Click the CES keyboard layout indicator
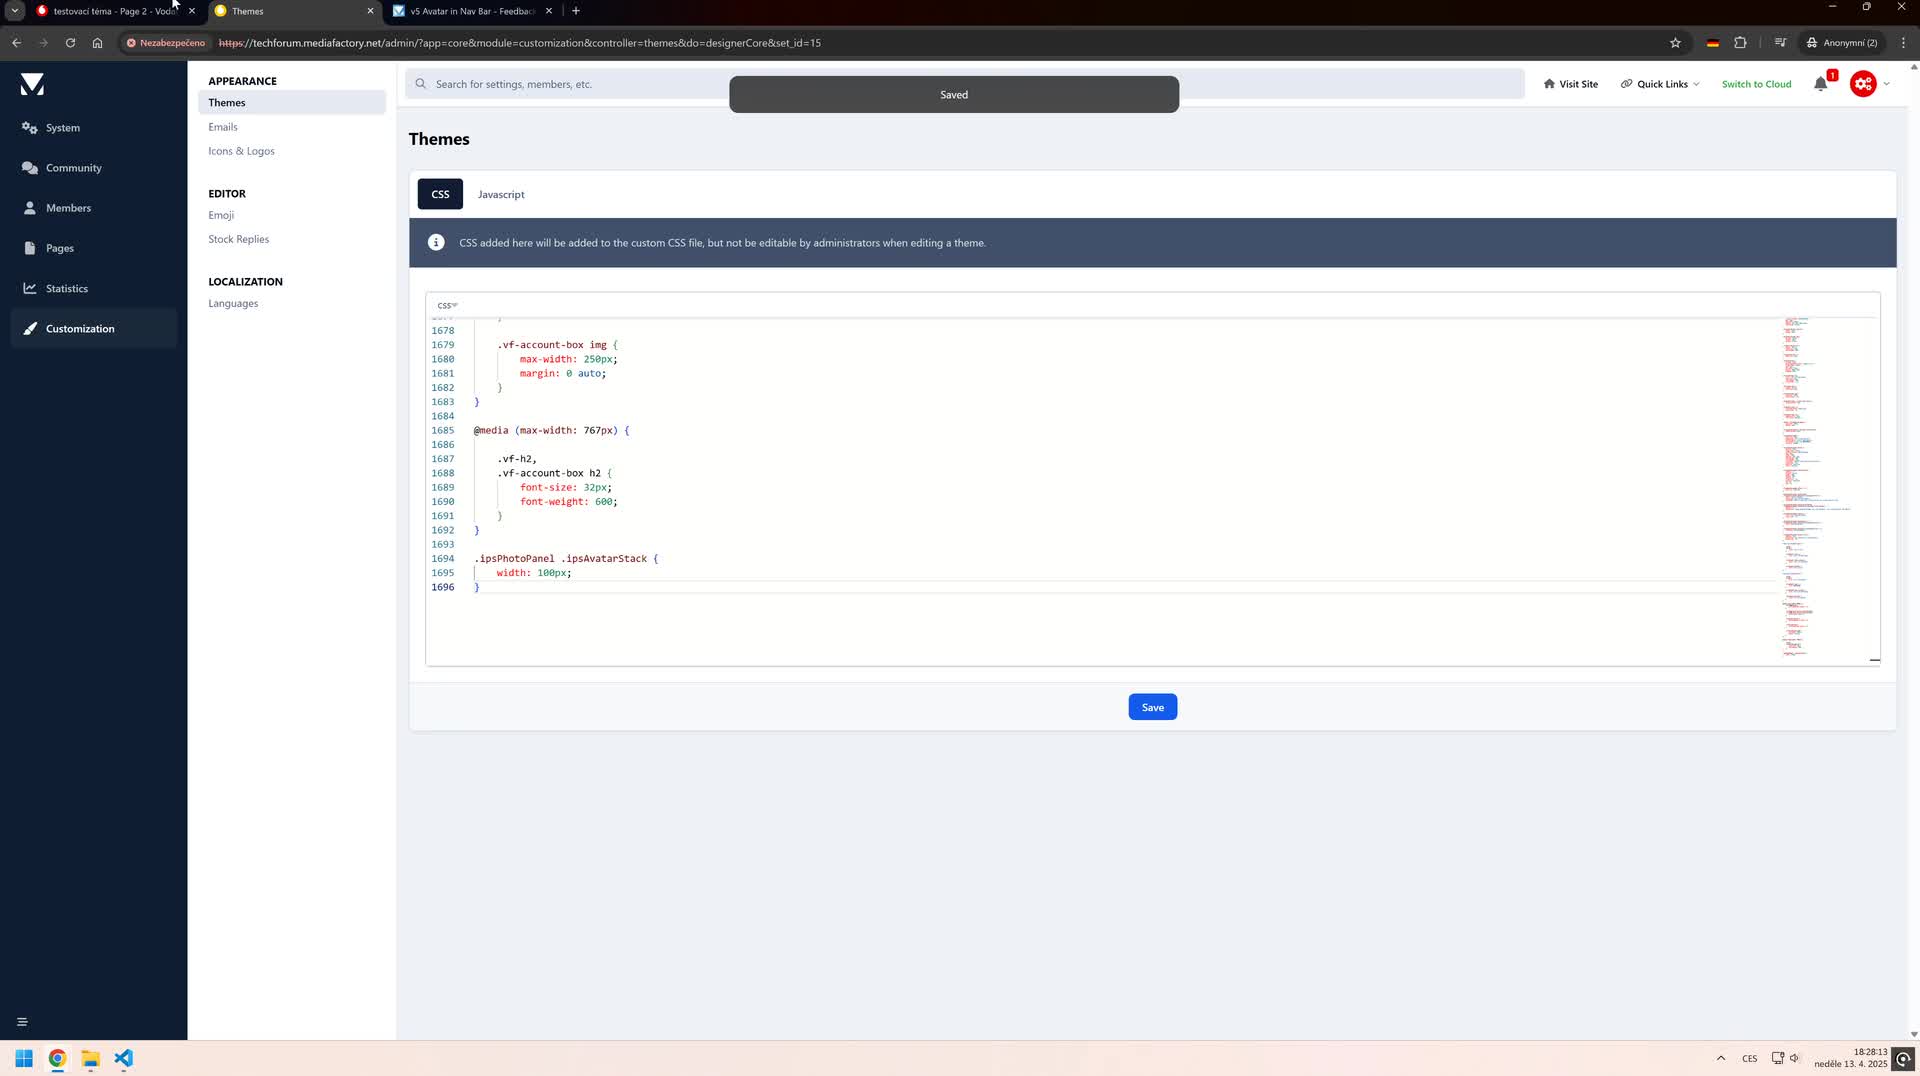 coord(1749,1058)
